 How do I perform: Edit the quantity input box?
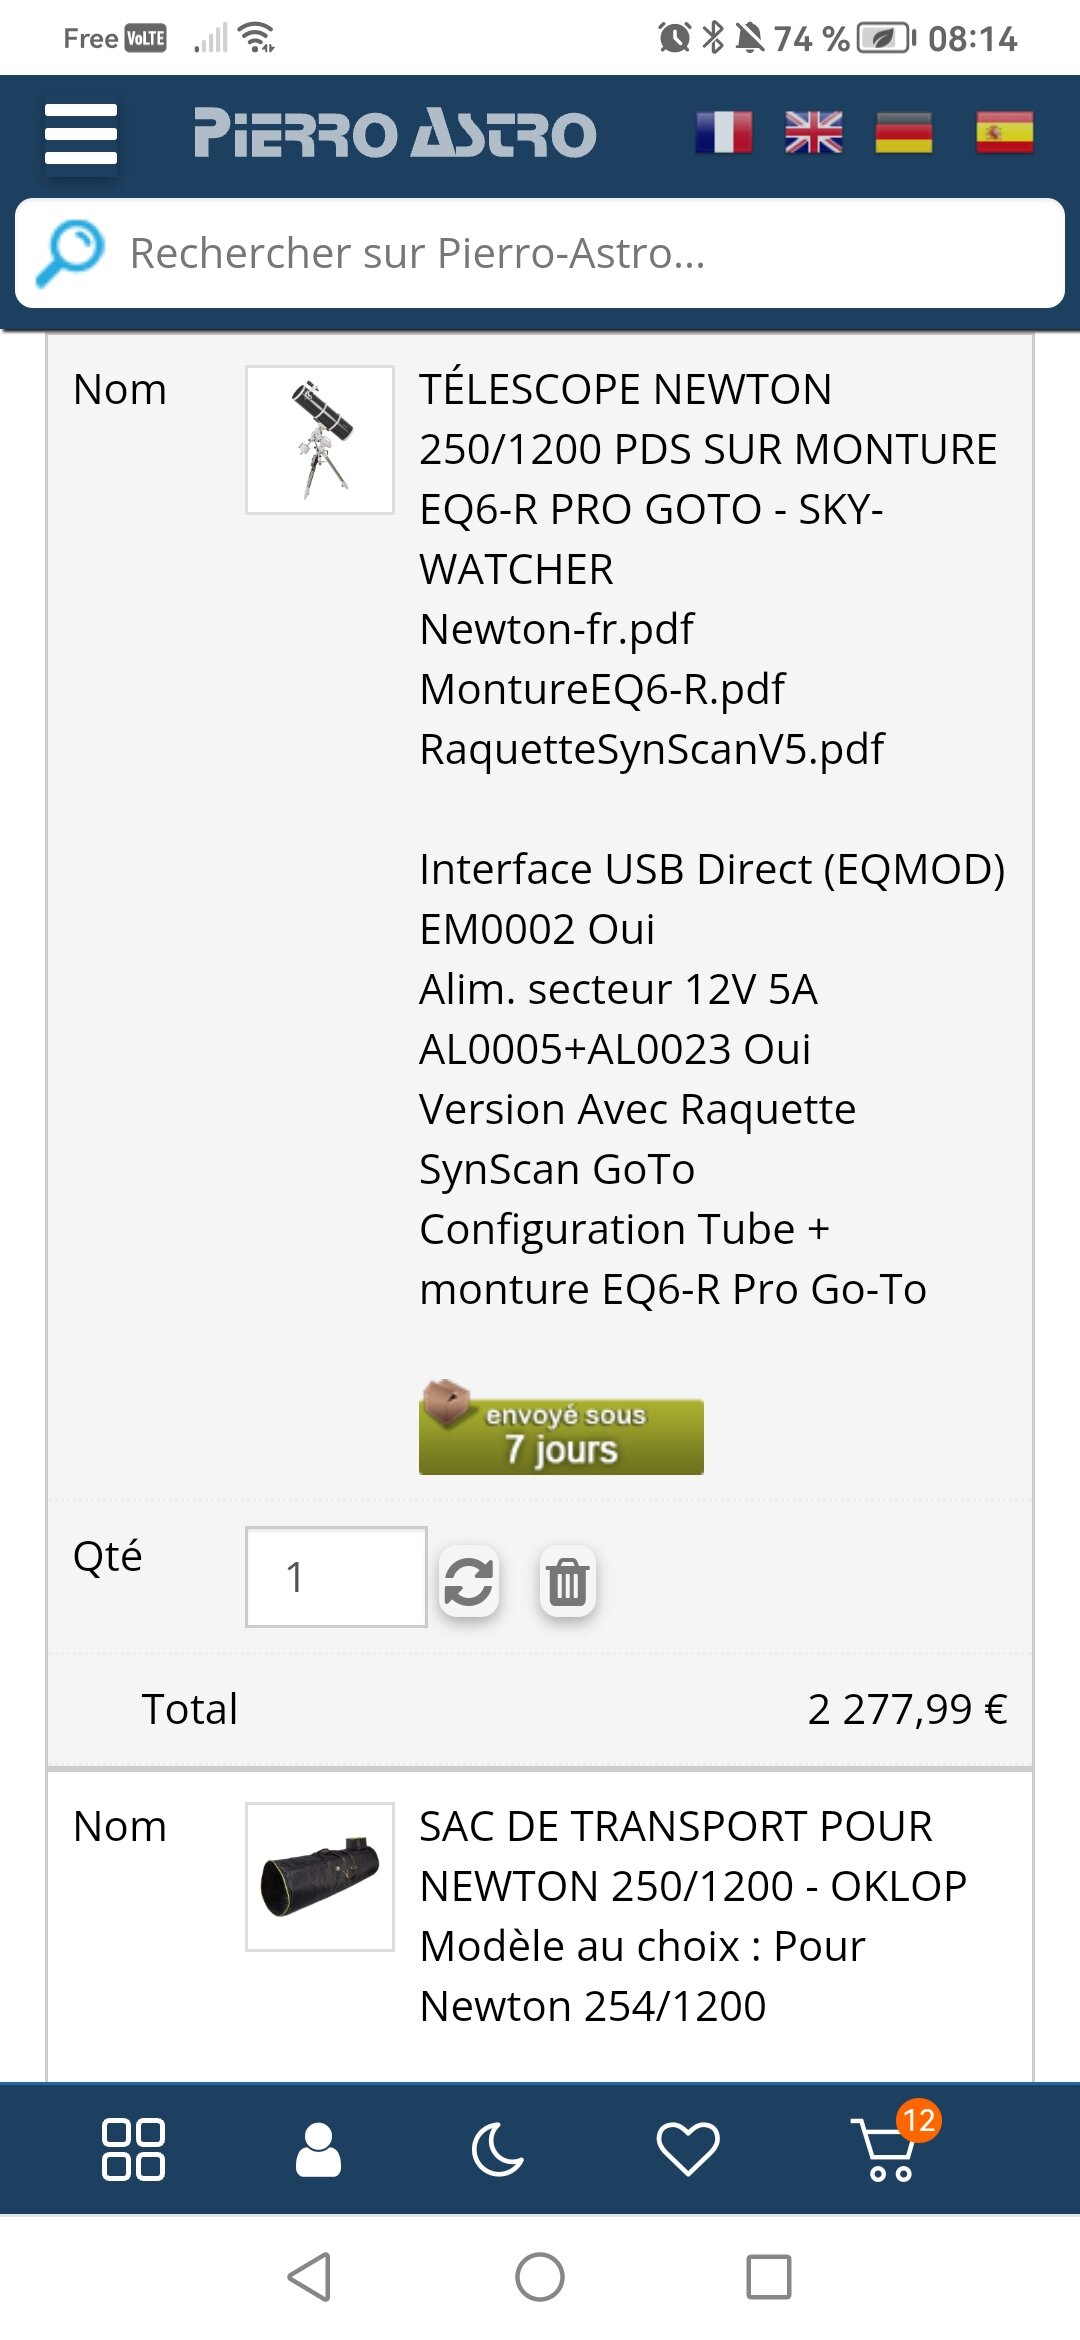pos(335,1577)
